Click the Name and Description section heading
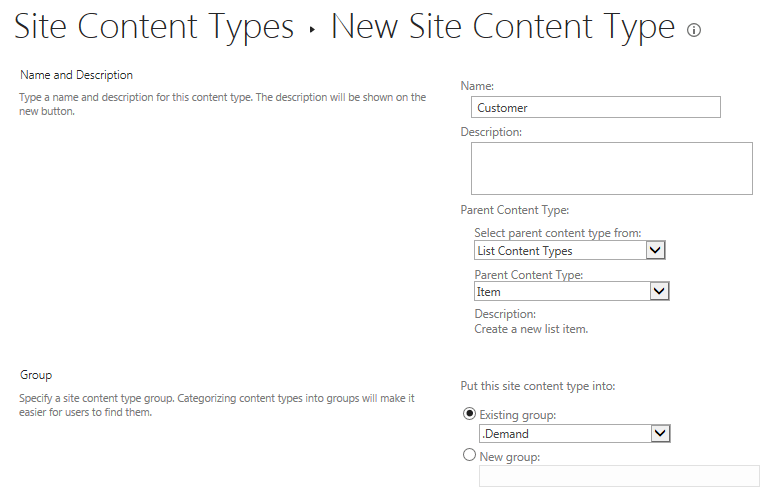This screenshot has width=776, height=496. (76, 75)
